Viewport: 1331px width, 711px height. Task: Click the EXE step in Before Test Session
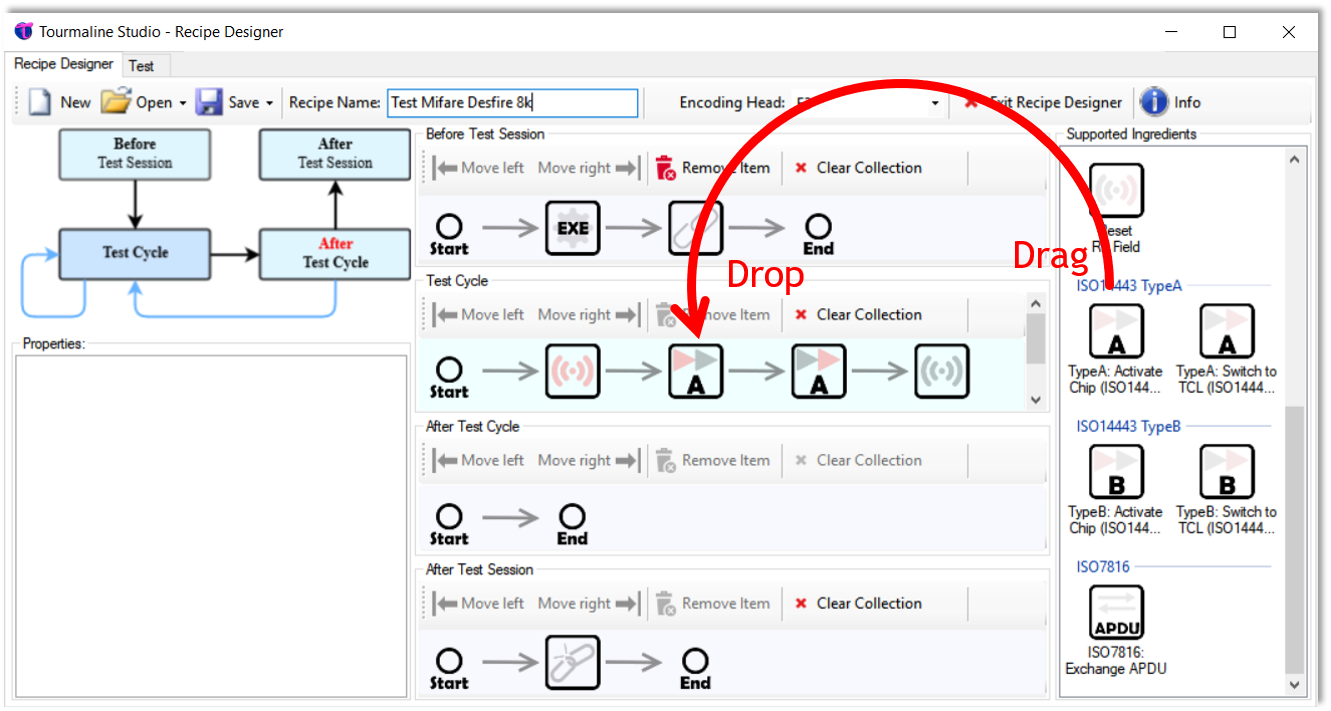573,227
